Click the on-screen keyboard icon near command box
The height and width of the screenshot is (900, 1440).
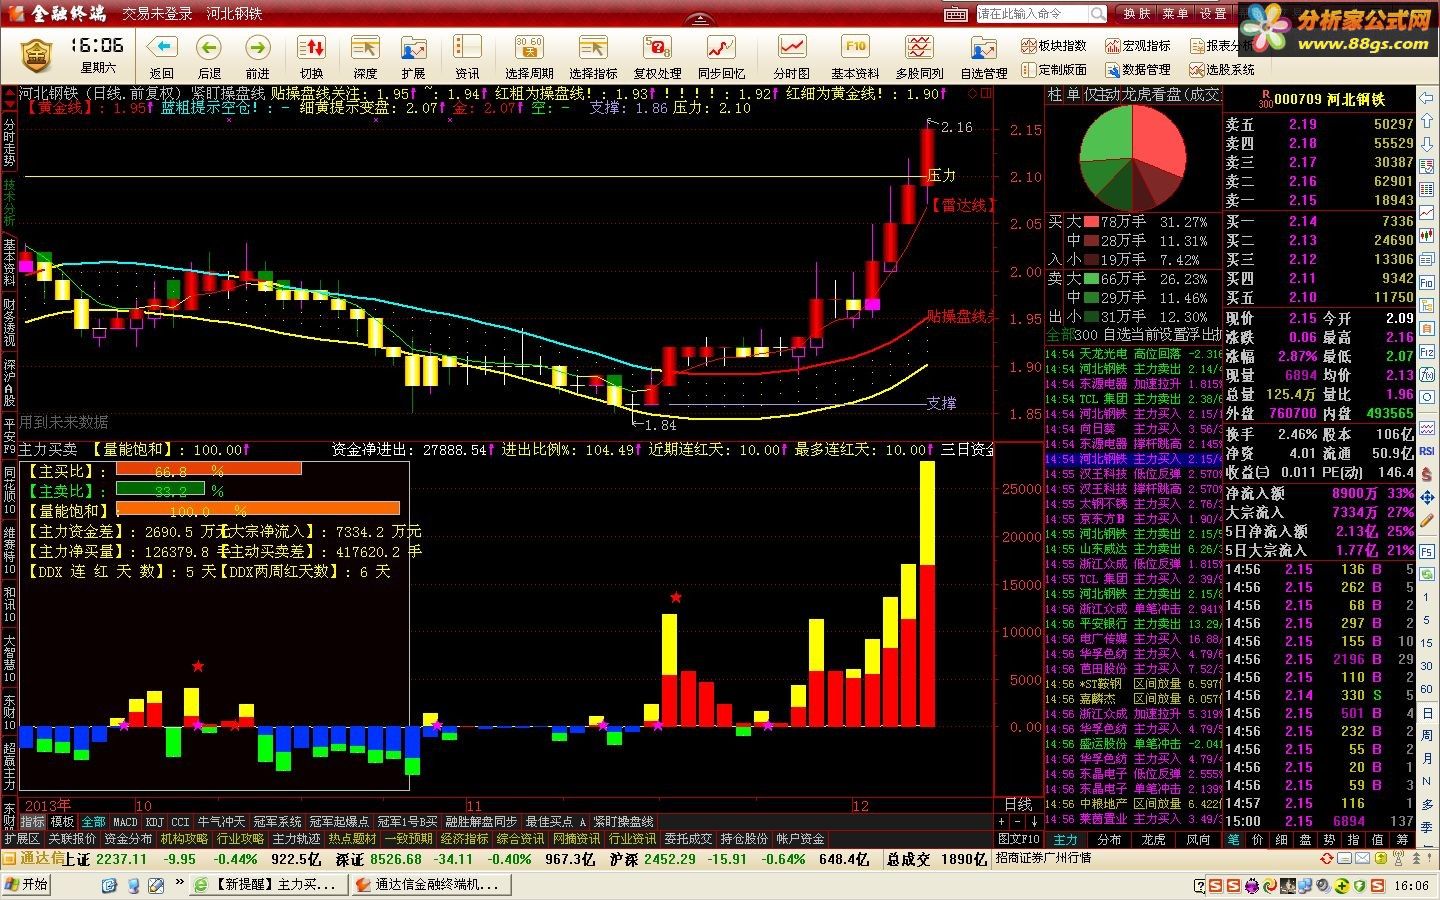point(956,14)
